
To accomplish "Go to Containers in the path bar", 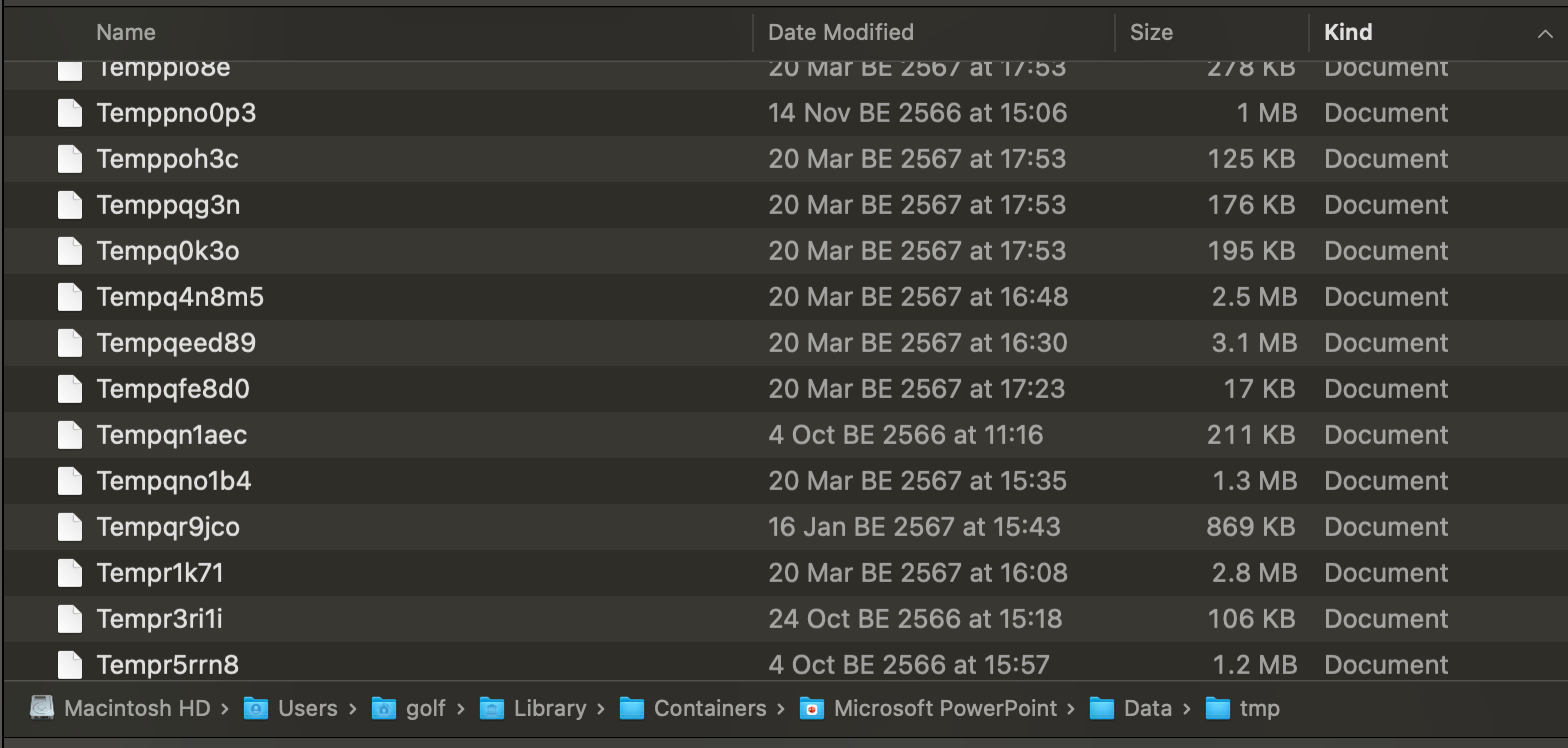I will pos(709,708).
